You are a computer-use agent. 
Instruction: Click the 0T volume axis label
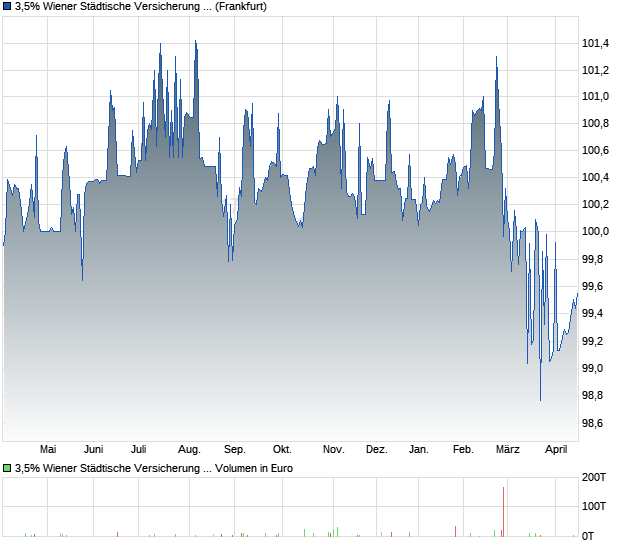pyautogui.click(x=588, y=536)
